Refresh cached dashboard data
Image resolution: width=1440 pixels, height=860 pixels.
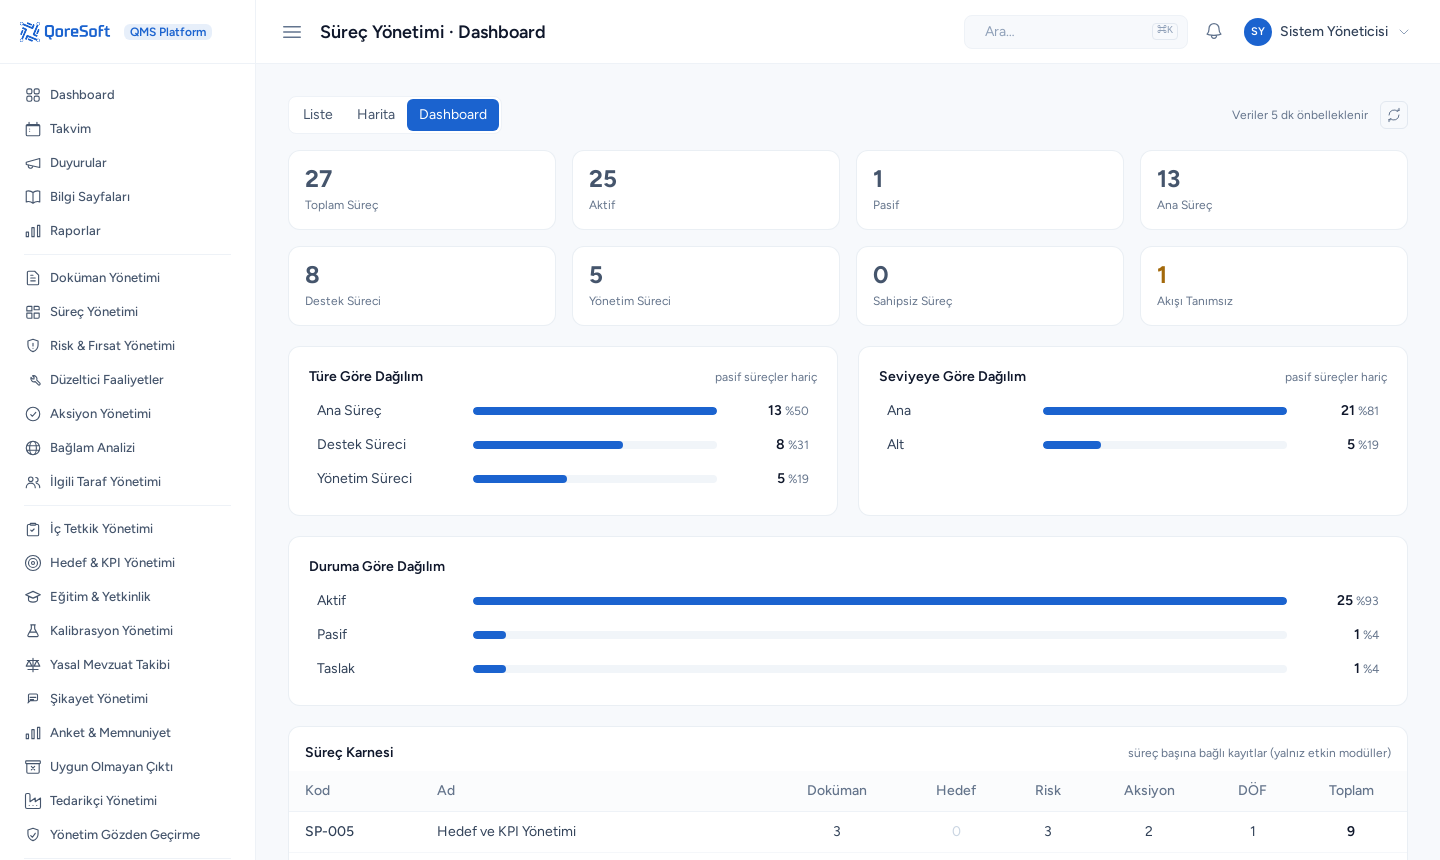(1394, 115)
